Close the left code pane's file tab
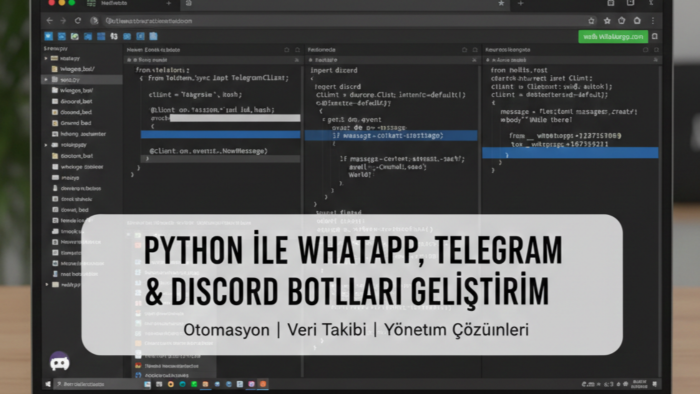Image resolution: width=700 pixels, height=394 pixels. click(296, 60)
